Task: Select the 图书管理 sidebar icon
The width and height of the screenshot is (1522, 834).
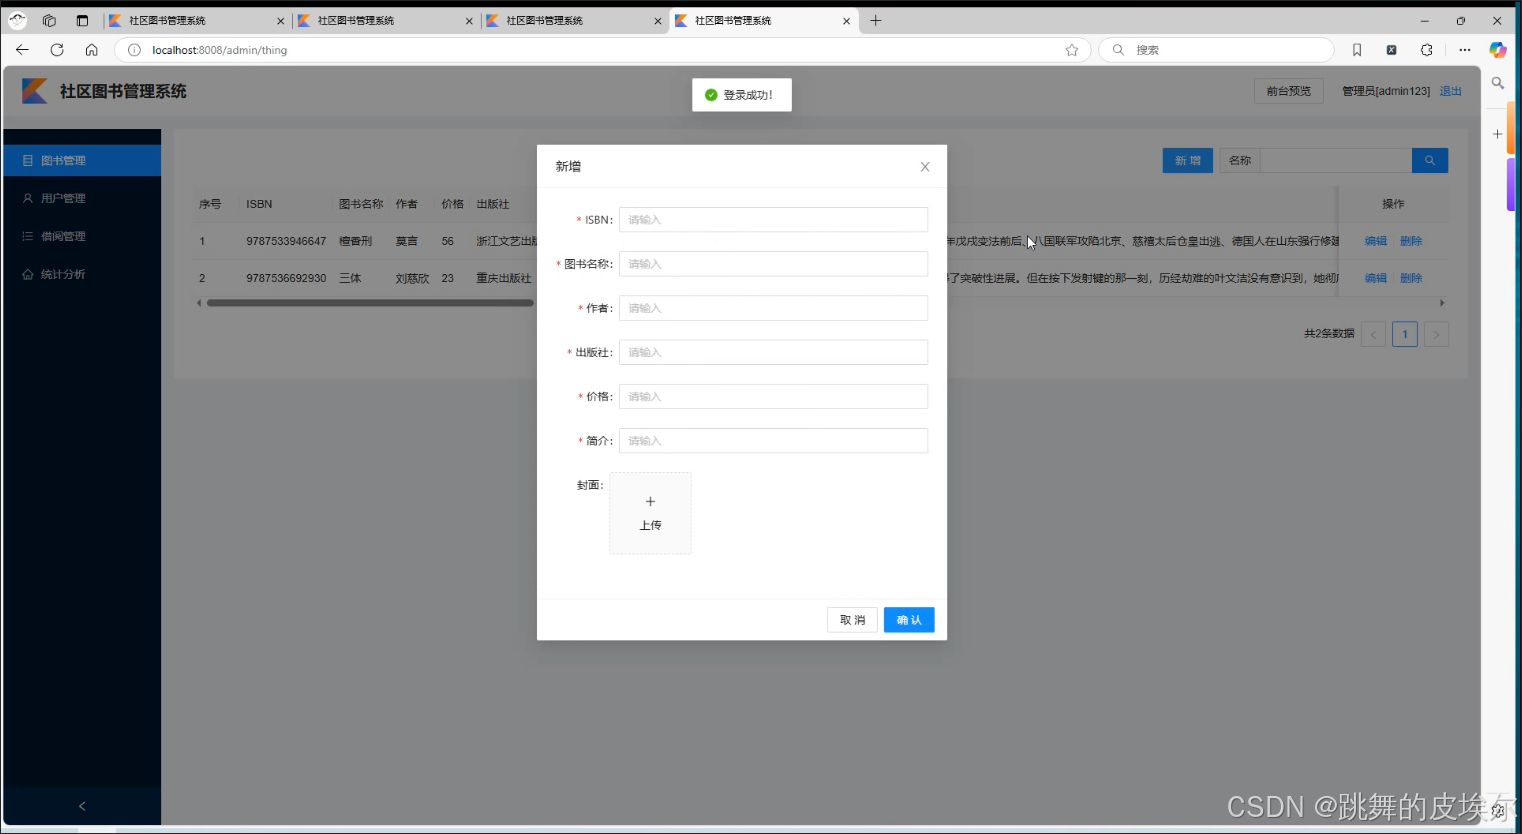Action: click(x=26, y=160)
